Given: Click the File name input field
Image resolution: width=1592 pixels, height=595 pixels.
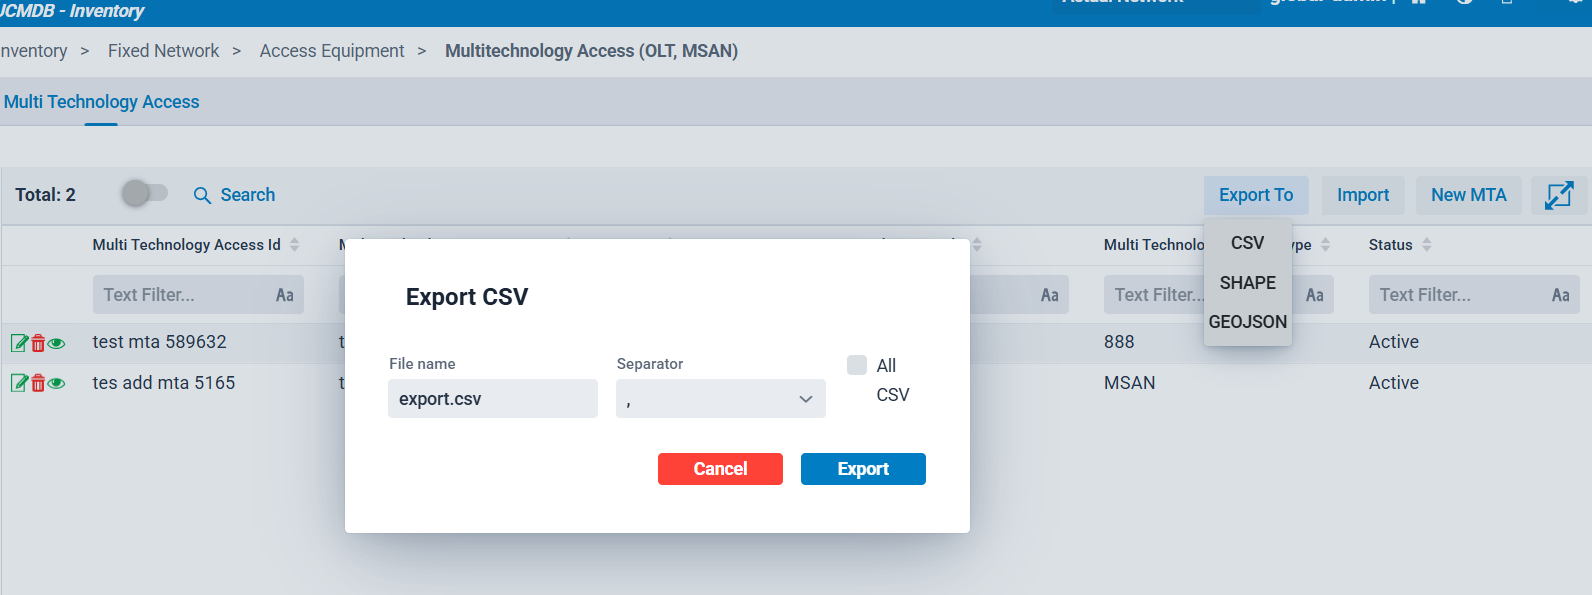Looking at the screenshot, I should [492, 399].
